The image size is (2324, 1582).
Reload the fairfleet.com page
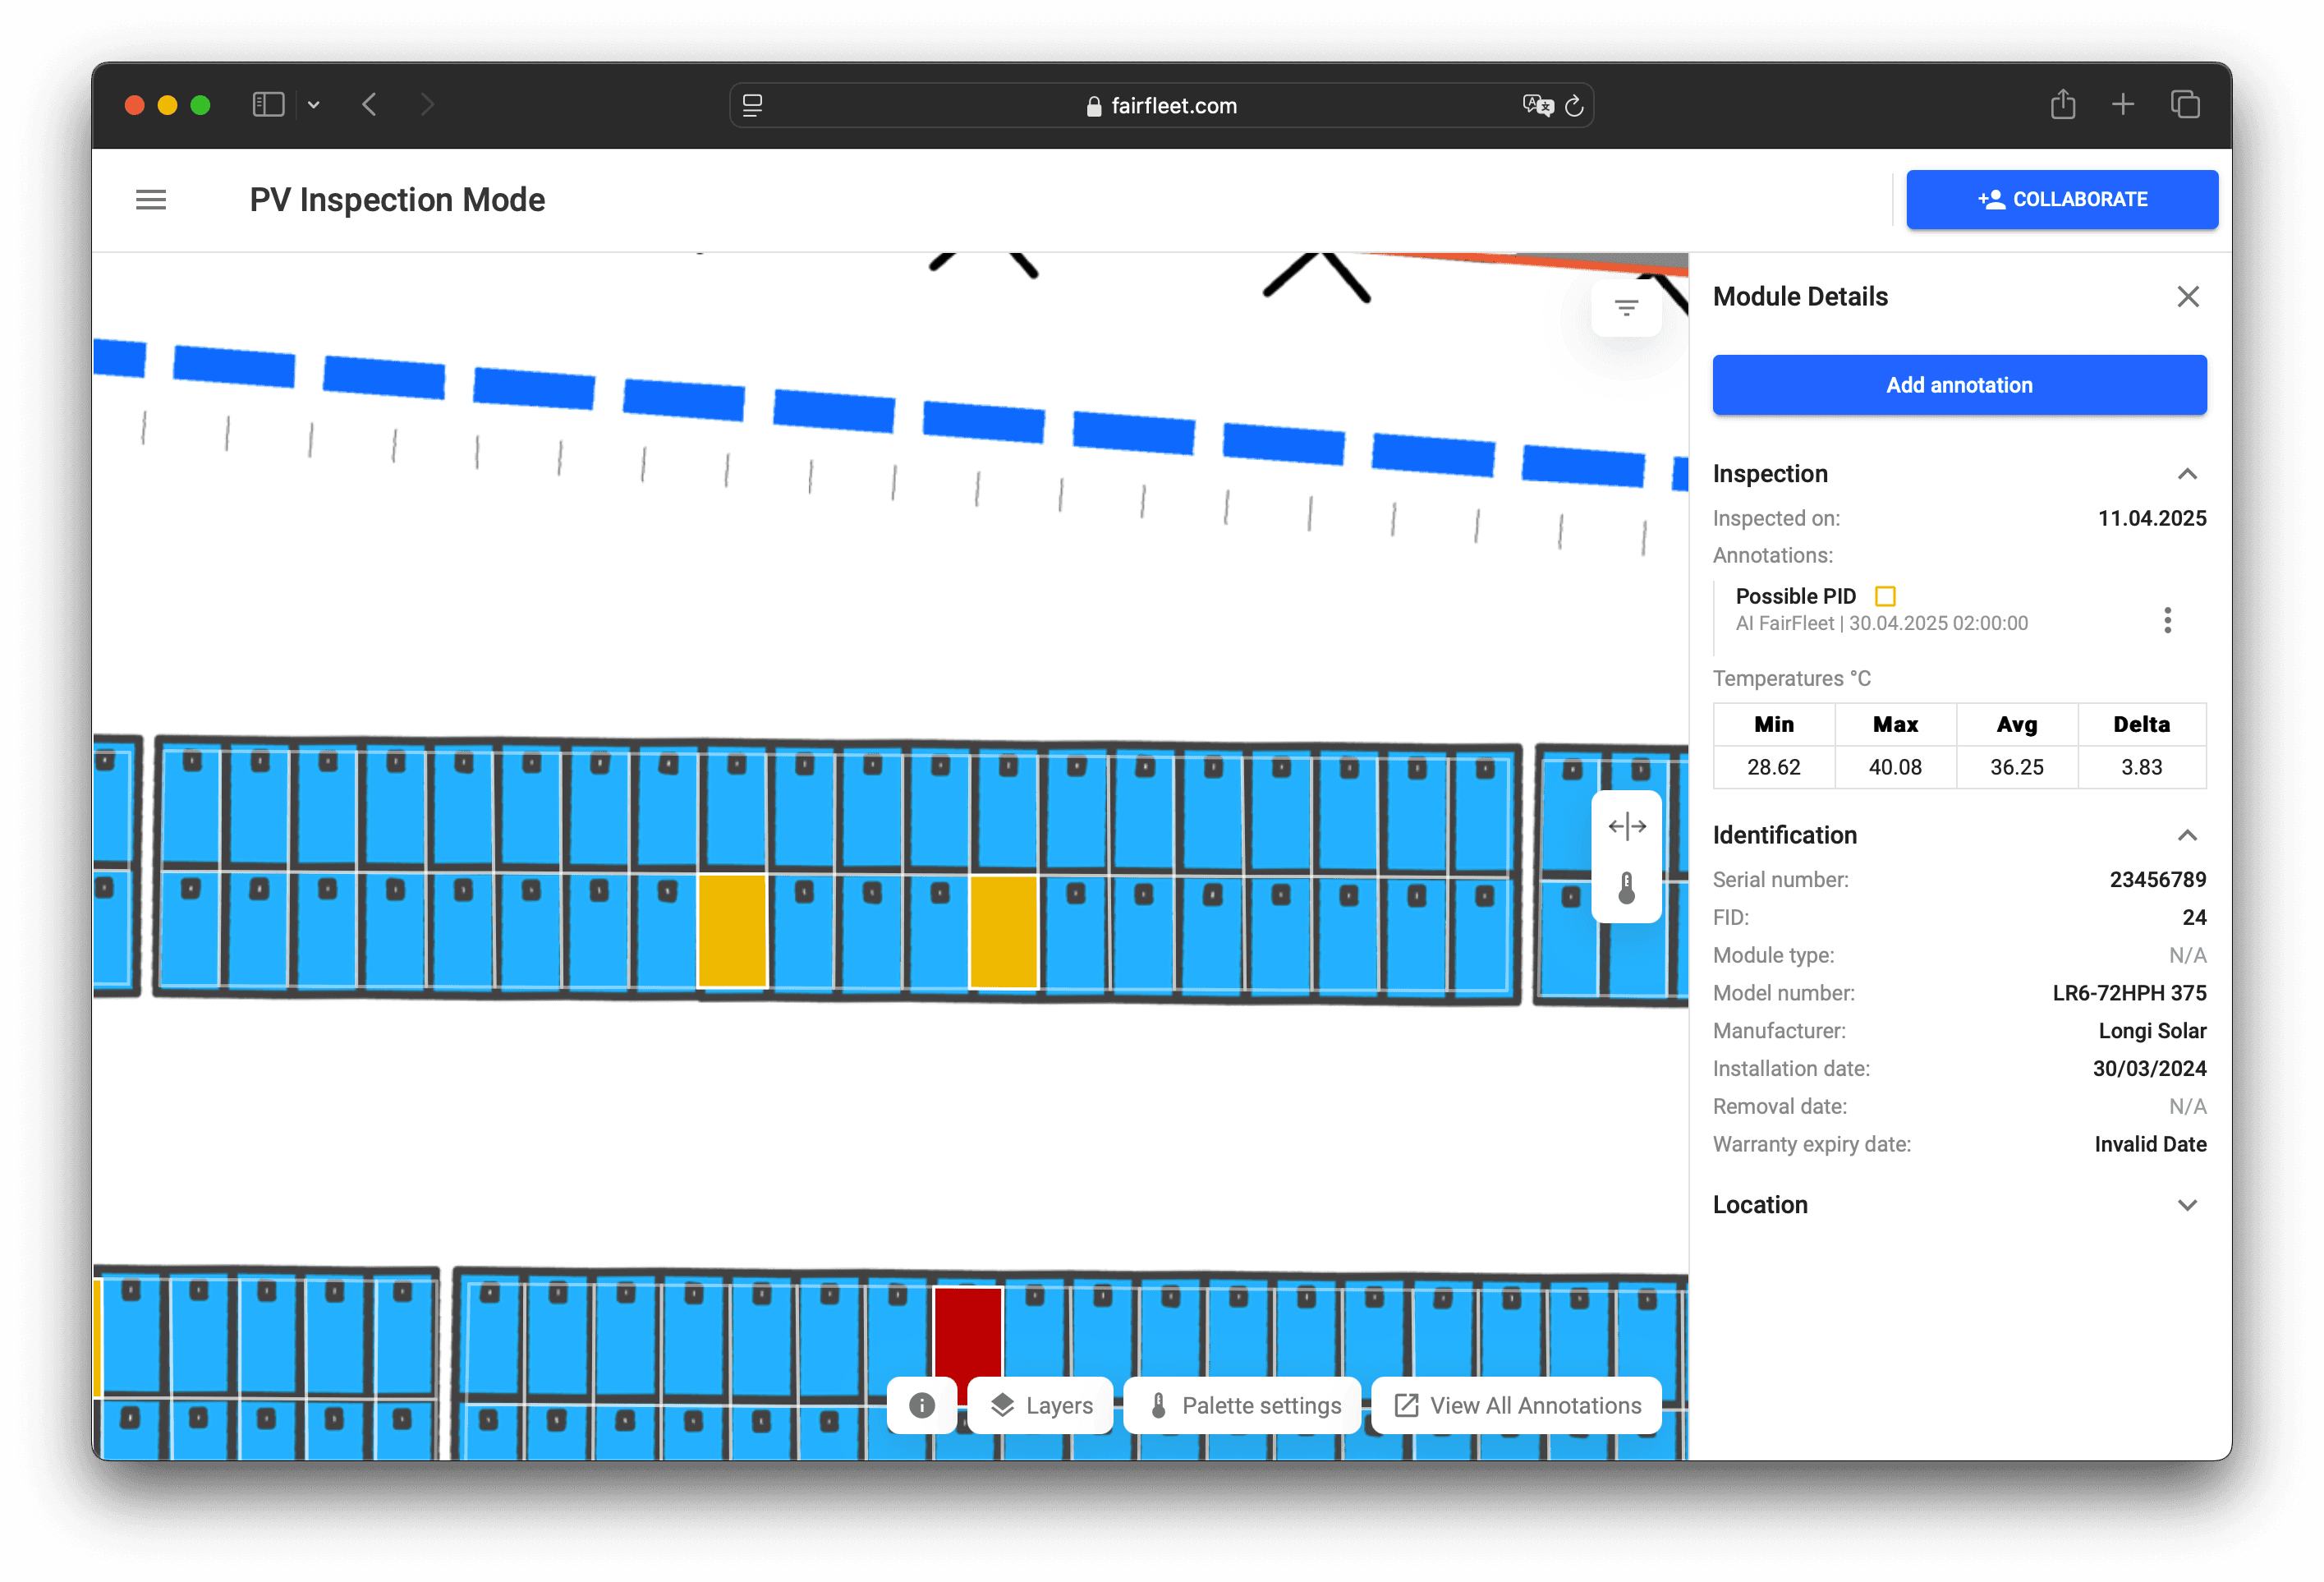[1574, 106]
